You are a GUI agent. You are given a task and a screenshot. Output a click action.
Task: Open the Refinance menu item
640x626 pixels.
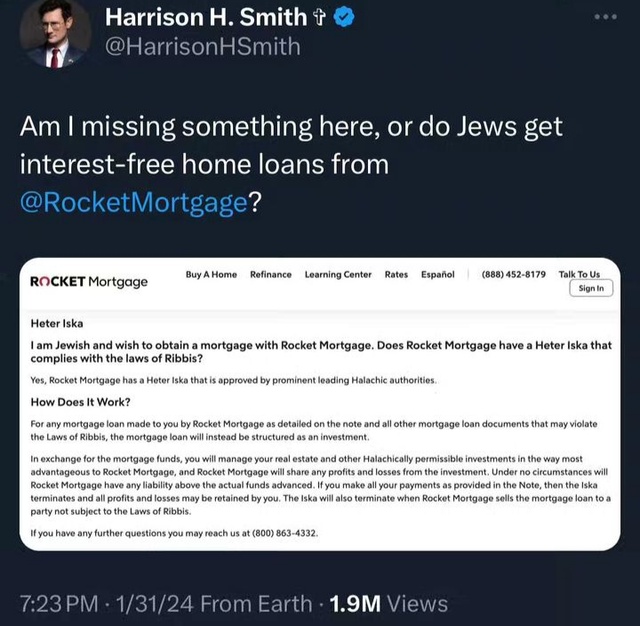point(270,274)
